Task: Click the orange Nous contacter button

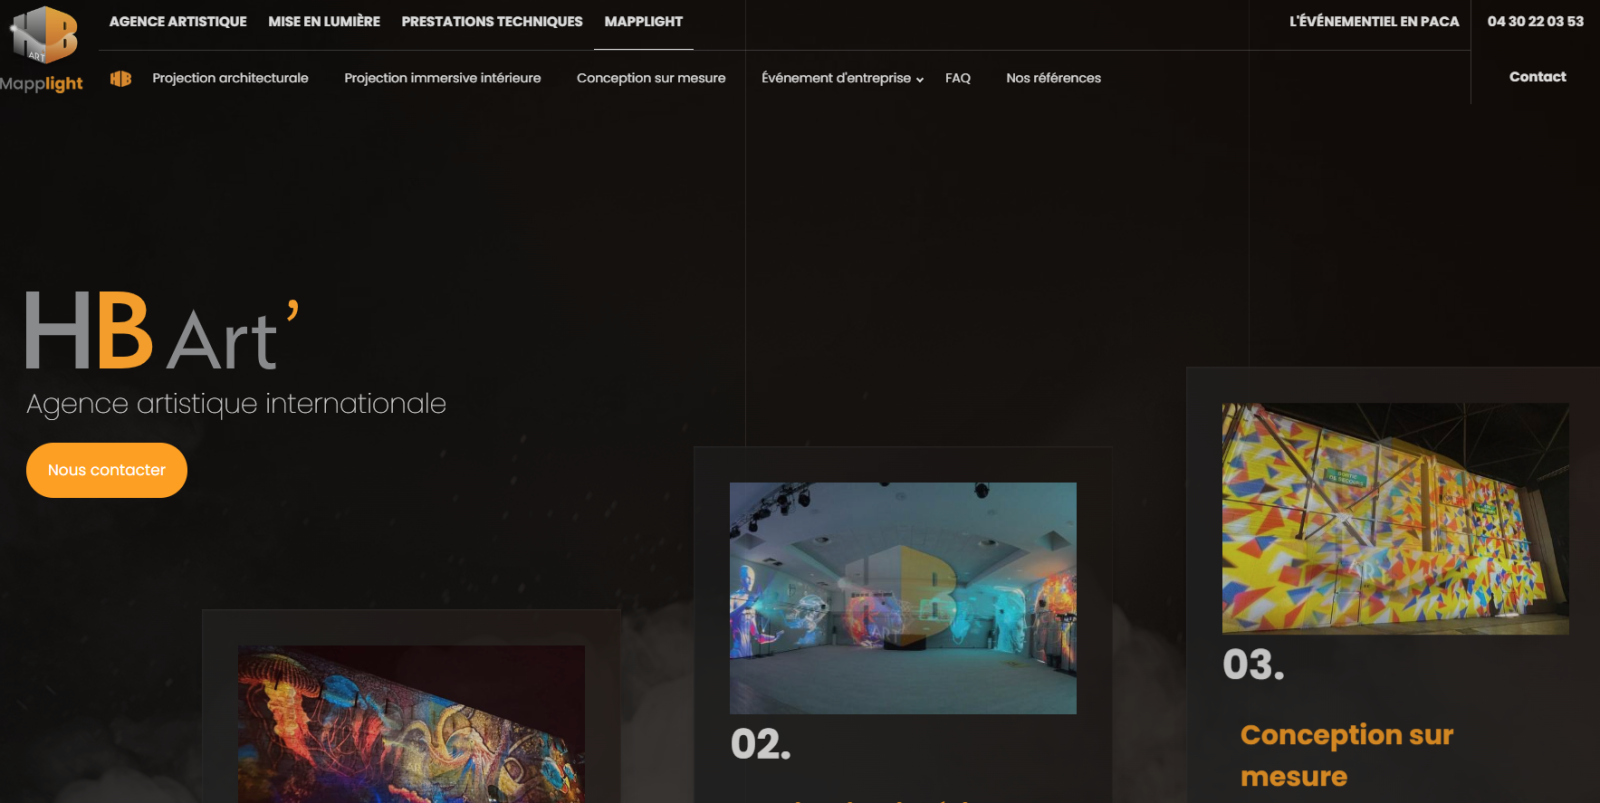Action: (107, 470)
